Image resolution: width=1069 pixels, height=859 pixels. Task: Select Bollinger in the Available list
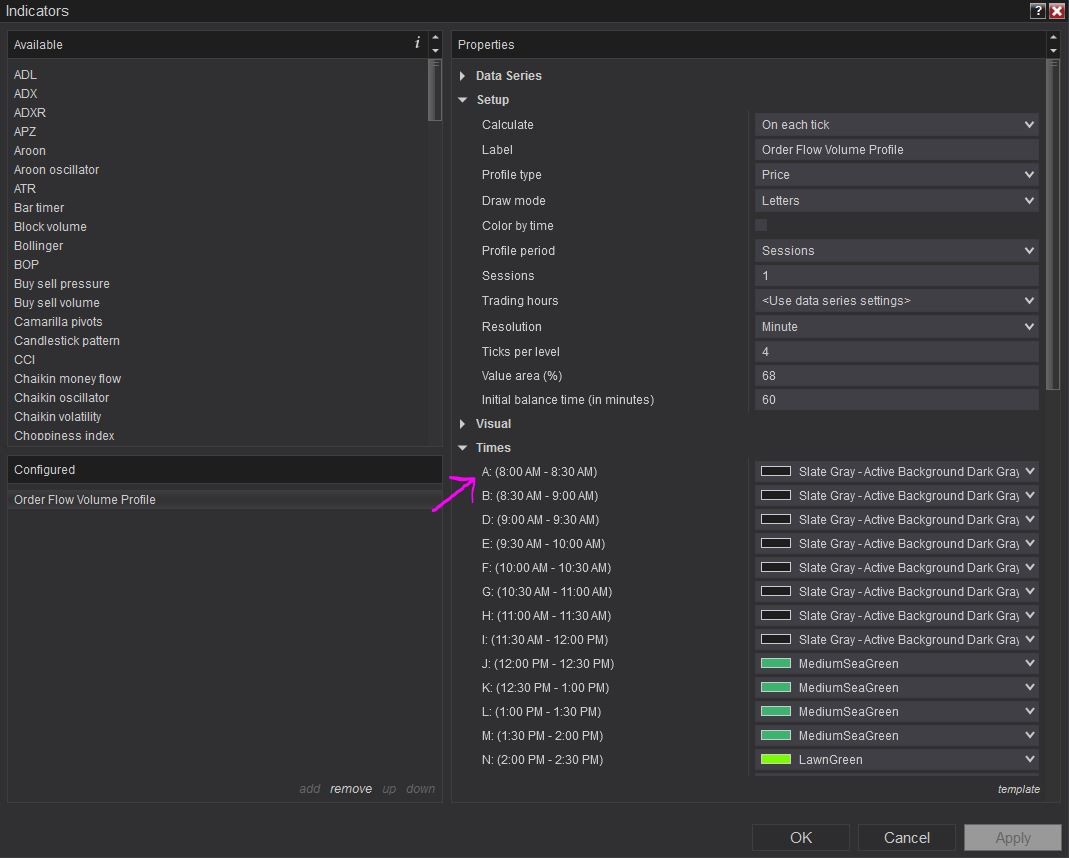39,246
